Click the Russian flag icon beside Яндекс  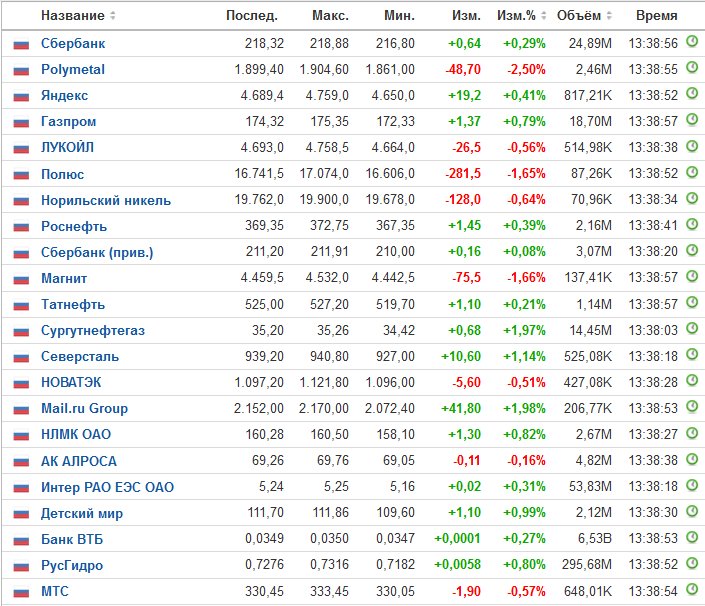point(21,97)
